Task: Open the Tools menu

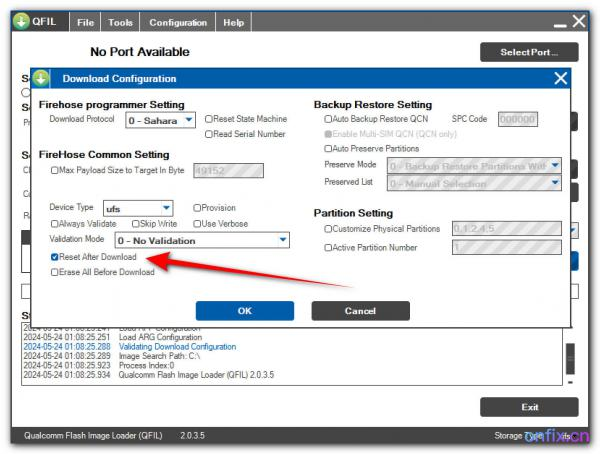Action: pyautogui.click(x=120, y=23)
